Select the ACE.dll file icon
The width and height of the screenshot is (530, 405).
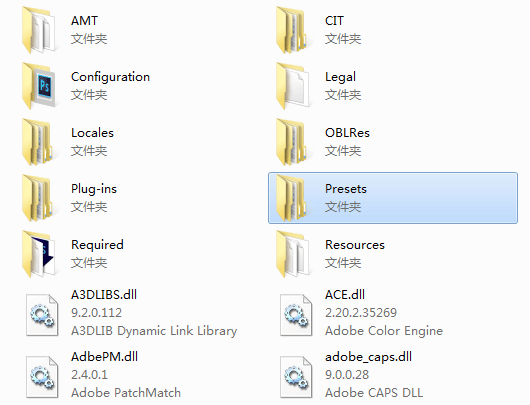(296, 315)
